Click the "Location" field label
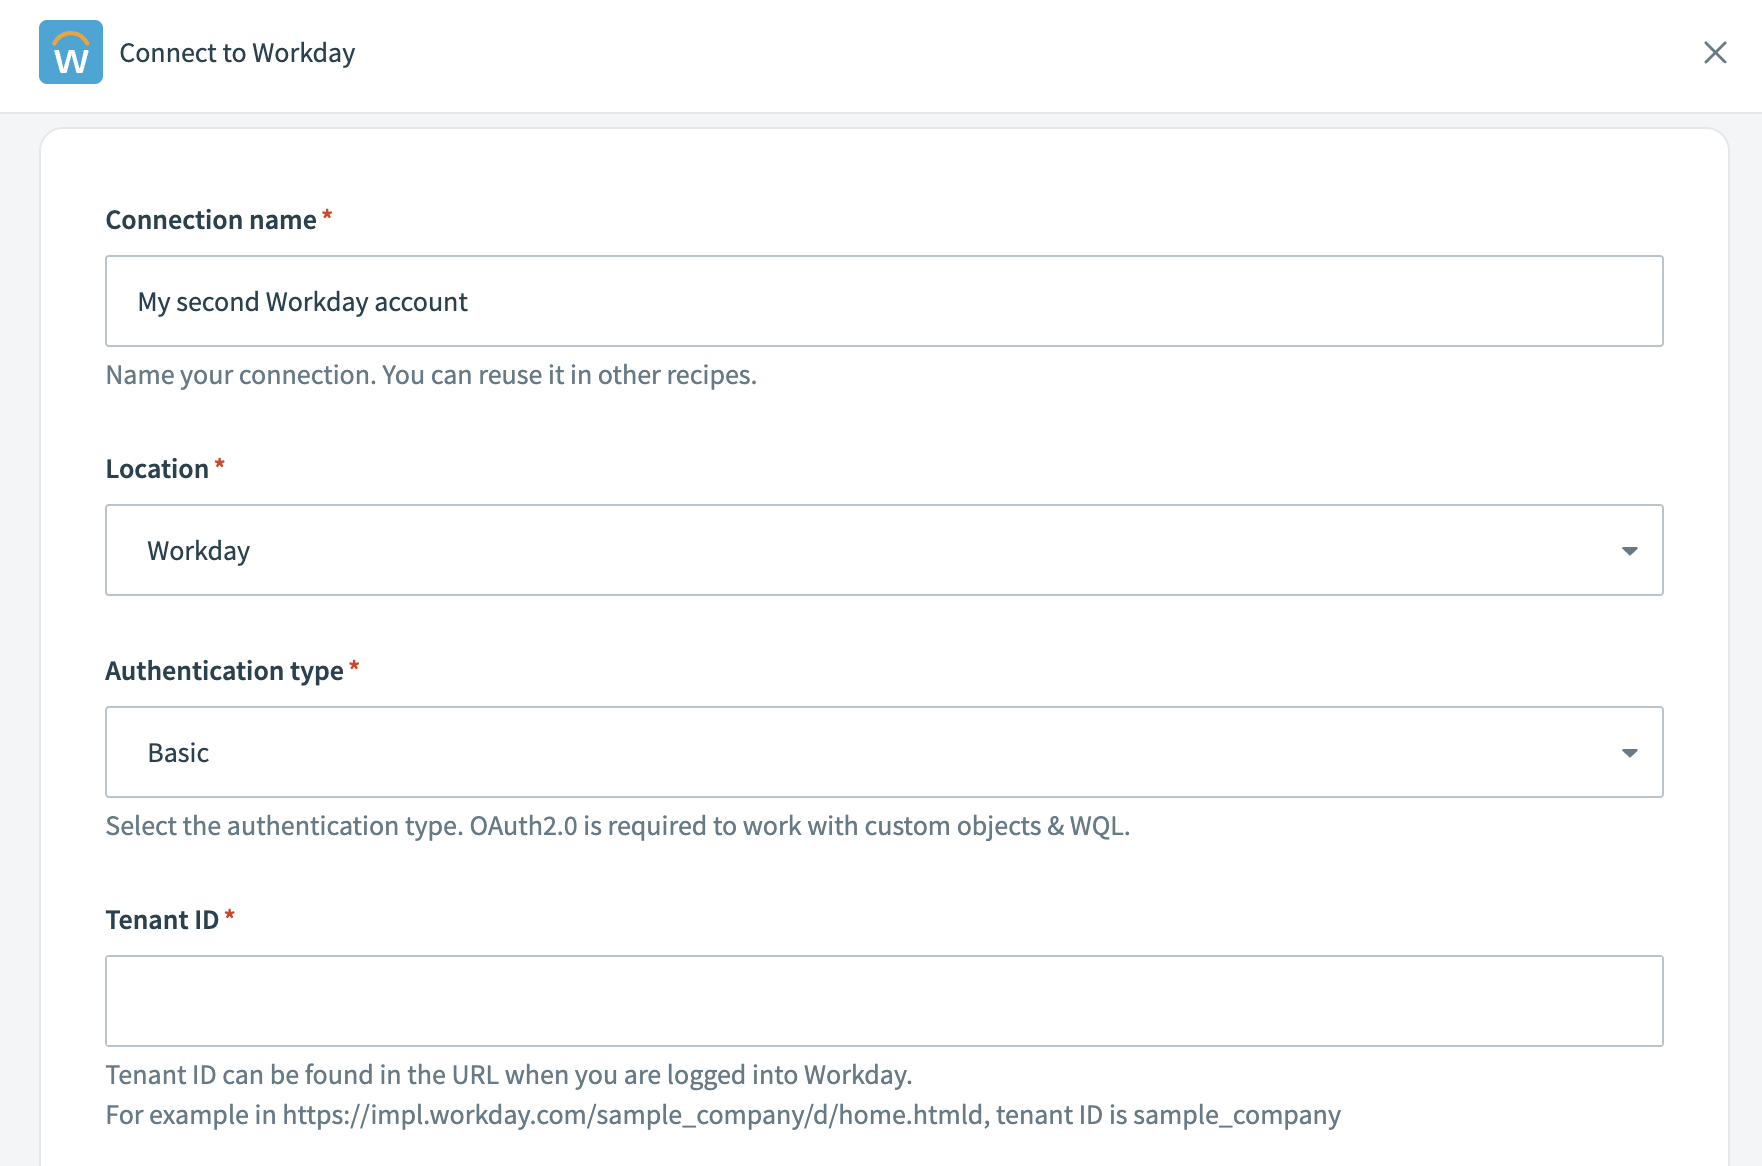Image resolution: width=1762 pixels, height=1166 pixels. (157, 469)
